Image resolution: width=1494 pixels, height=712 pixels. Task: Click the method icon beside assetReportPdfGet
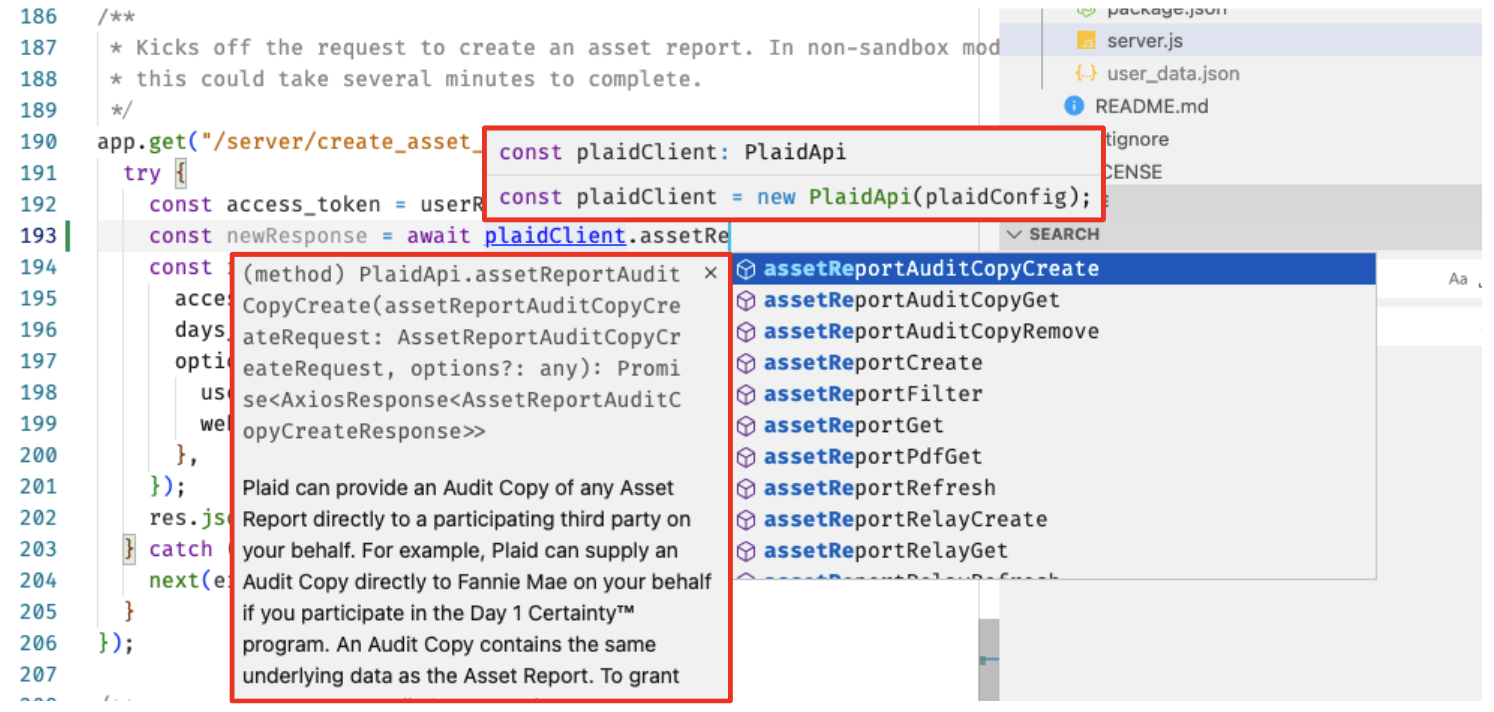pyautogui.click(x=745, y=457)
